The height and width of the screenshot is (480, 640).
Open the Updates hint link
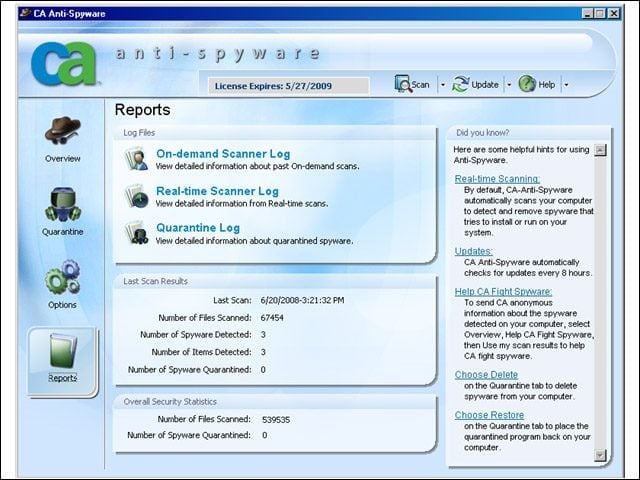(x=473, y=251)
